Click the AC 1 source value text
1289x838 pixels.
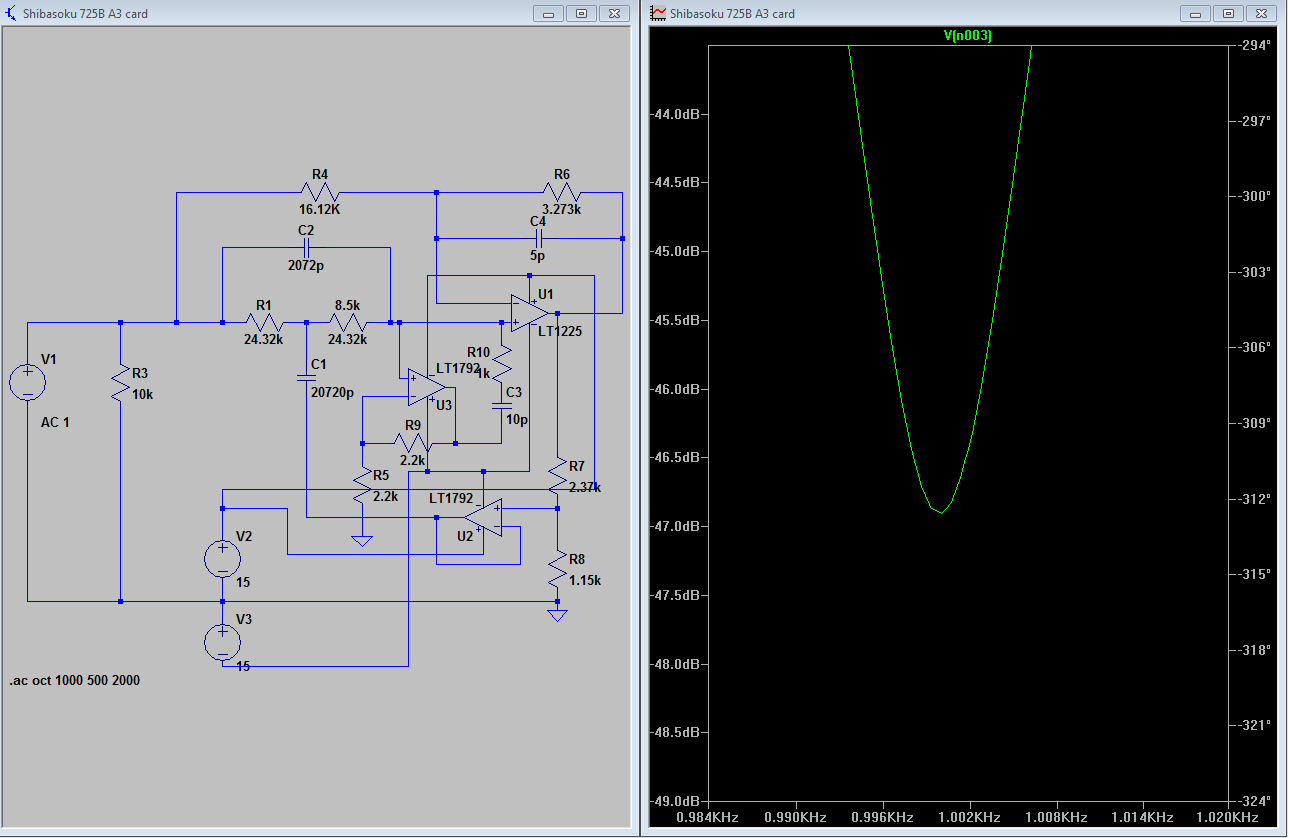[55, 423]
